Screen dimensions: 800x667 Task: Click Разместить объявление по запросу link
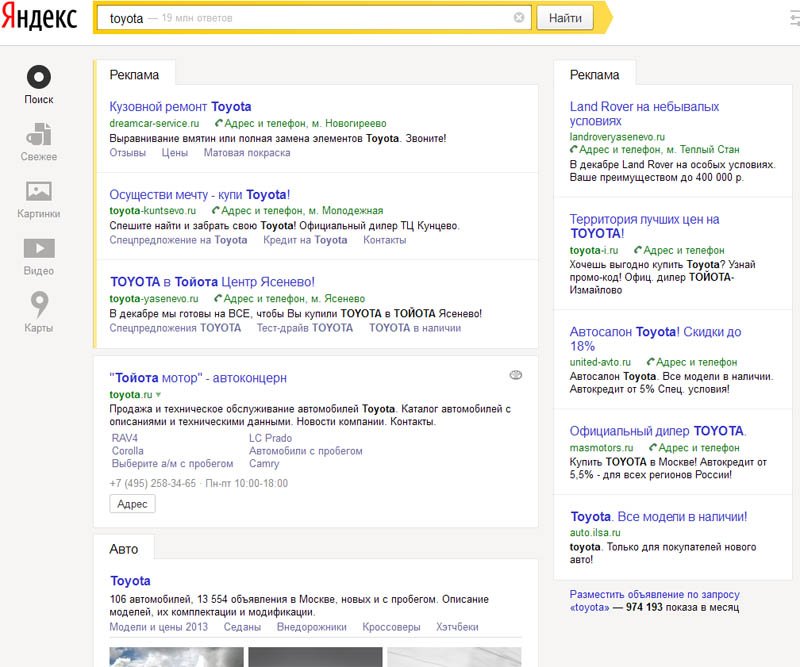654,601
